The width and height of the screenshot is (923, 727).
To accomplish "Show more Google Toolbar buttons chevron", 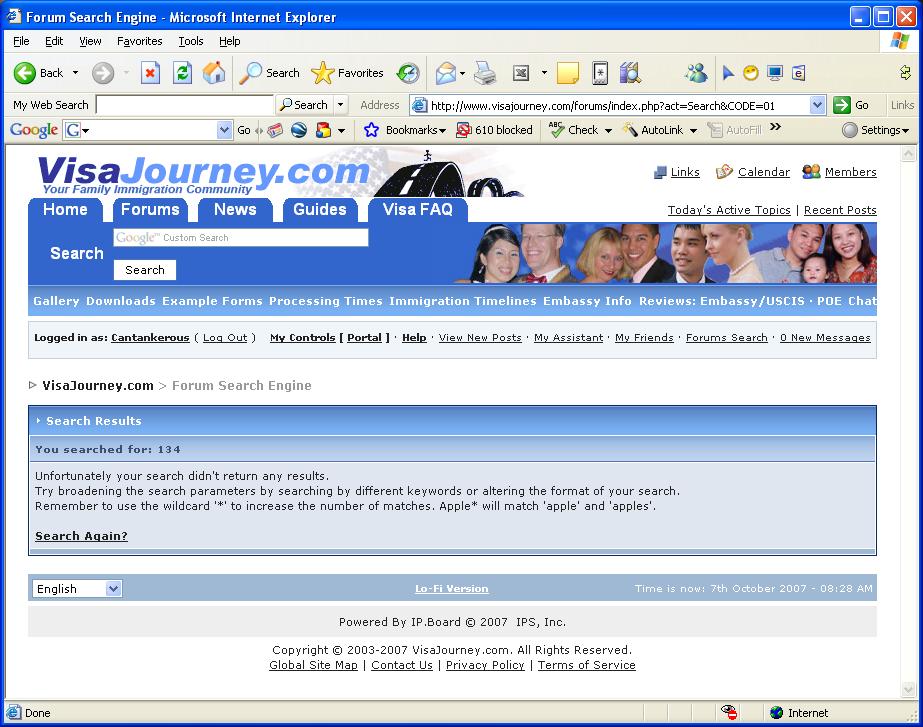I will (x=775, y=127).
